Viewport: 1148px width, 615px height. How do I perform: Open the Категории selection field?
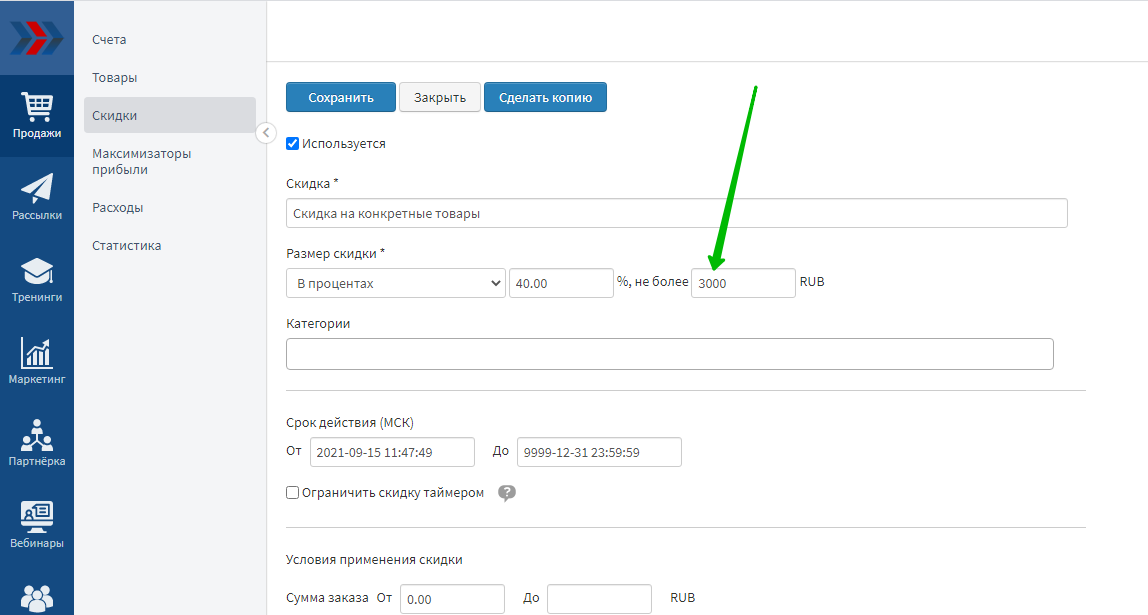pyautogui.click(x=669, y=354)
